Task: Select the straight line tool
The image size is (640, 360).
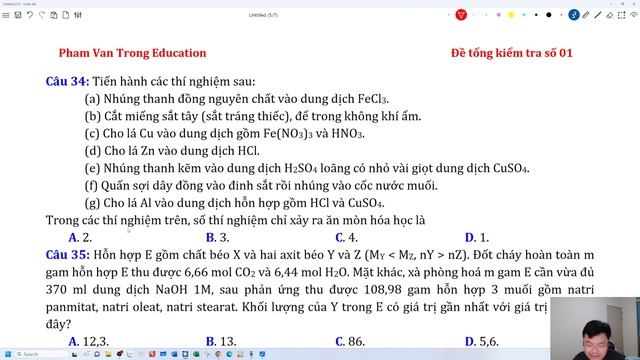Action: 598,15
